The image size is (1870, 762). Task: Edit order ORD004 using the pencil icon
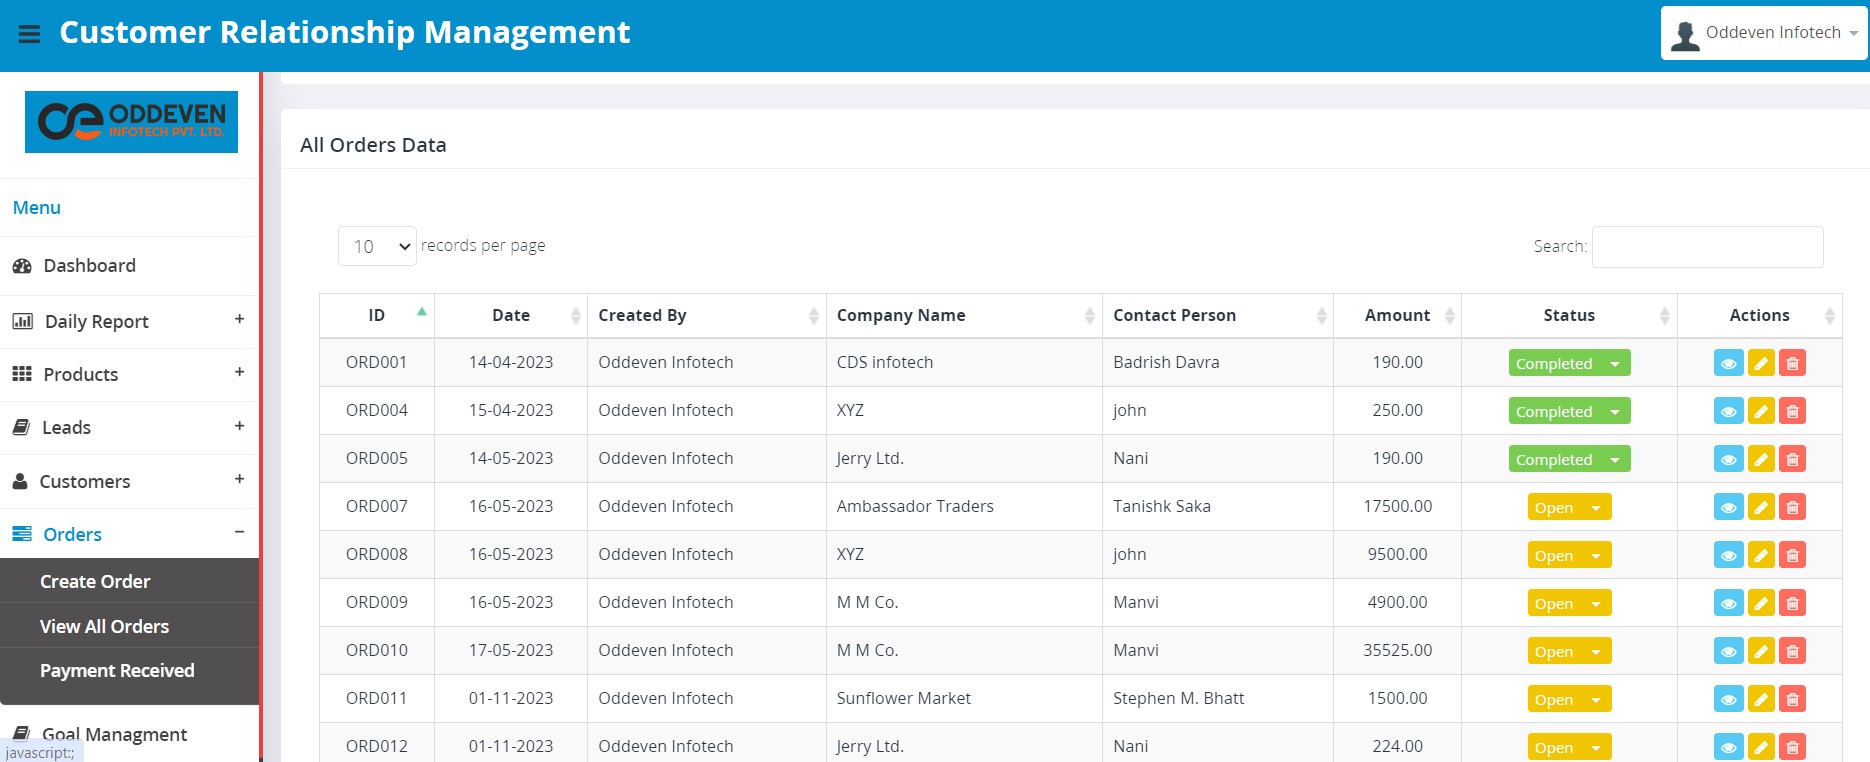pyautogui.click(x=1761, y=411)
